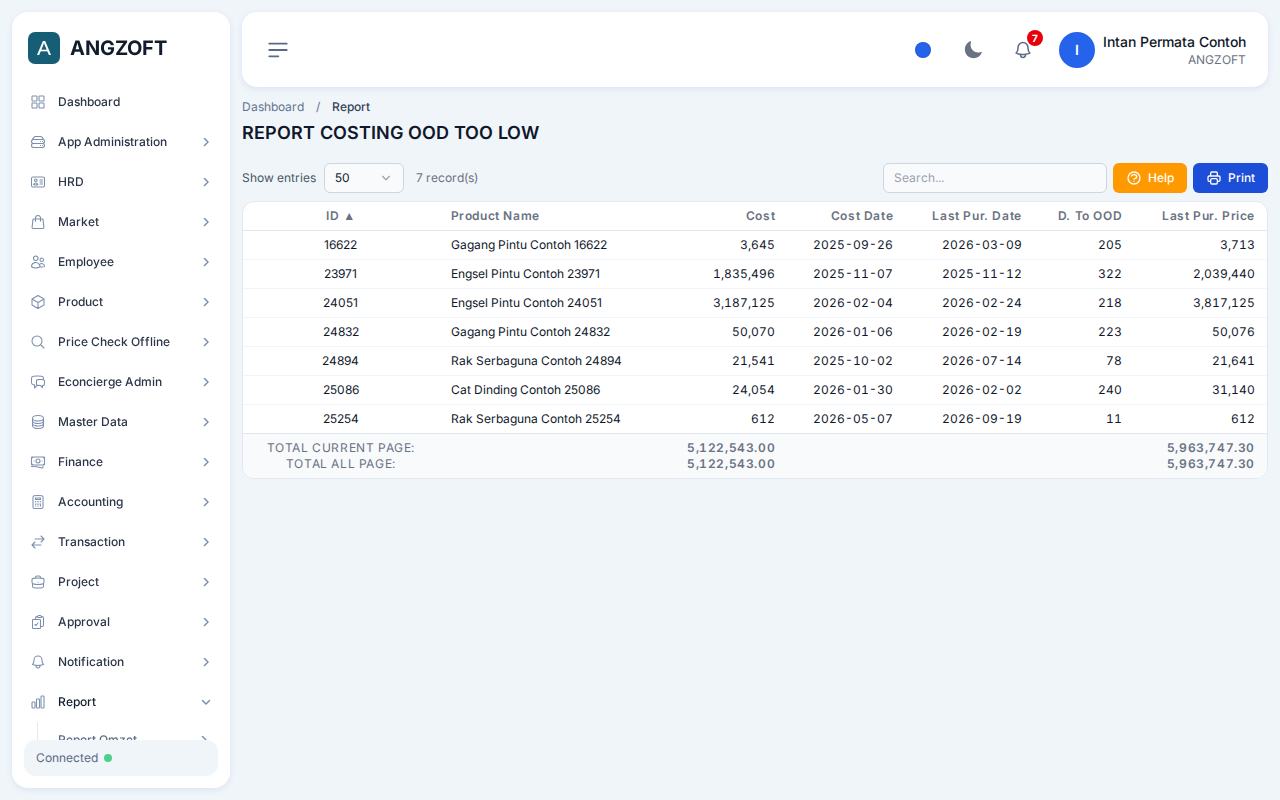Click the Master Data database icon
This screenshot has height=800, width=1280.
[38, 422]
